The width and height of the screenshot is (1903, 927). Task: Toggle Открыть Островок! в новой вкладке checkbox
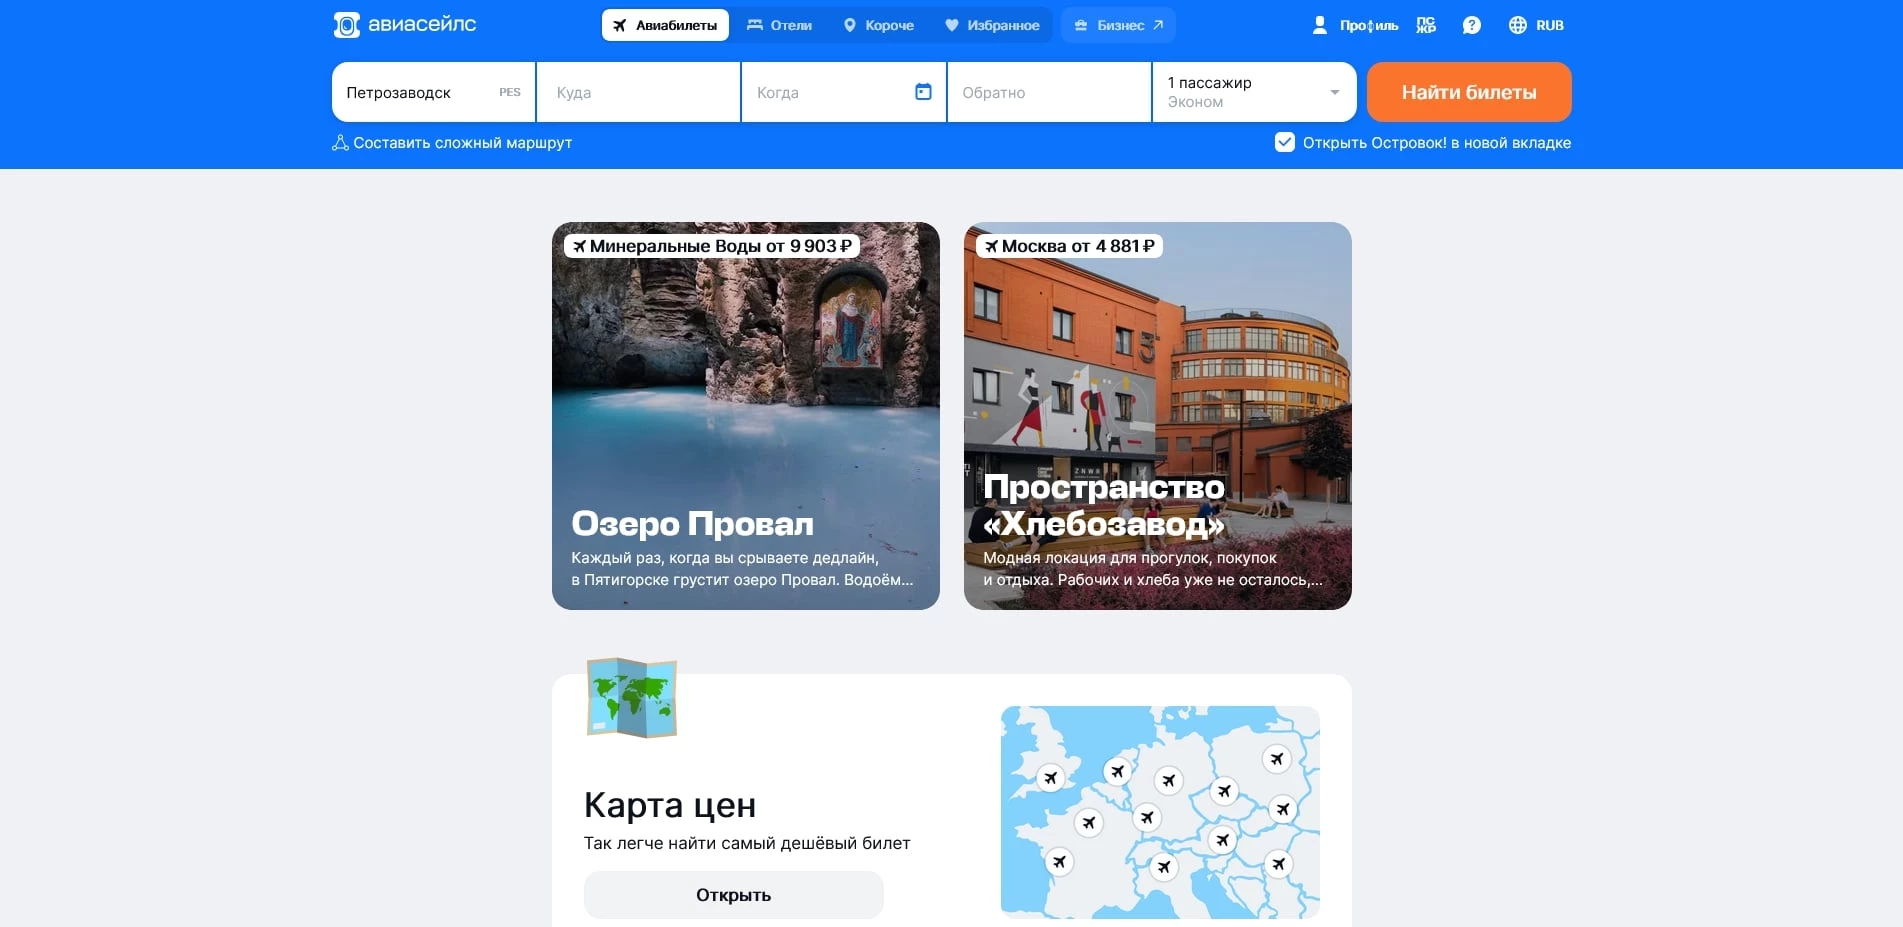pyautogui.click(x=1284, y=143)
